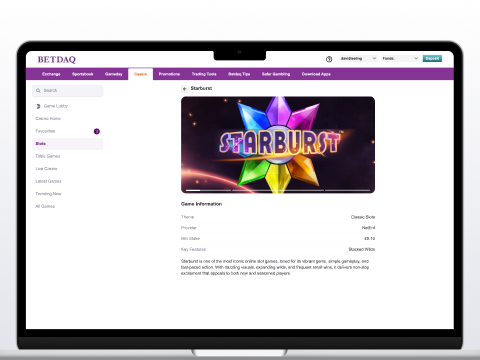Click the Game Lobby logo icon

(x=38, y=106)
